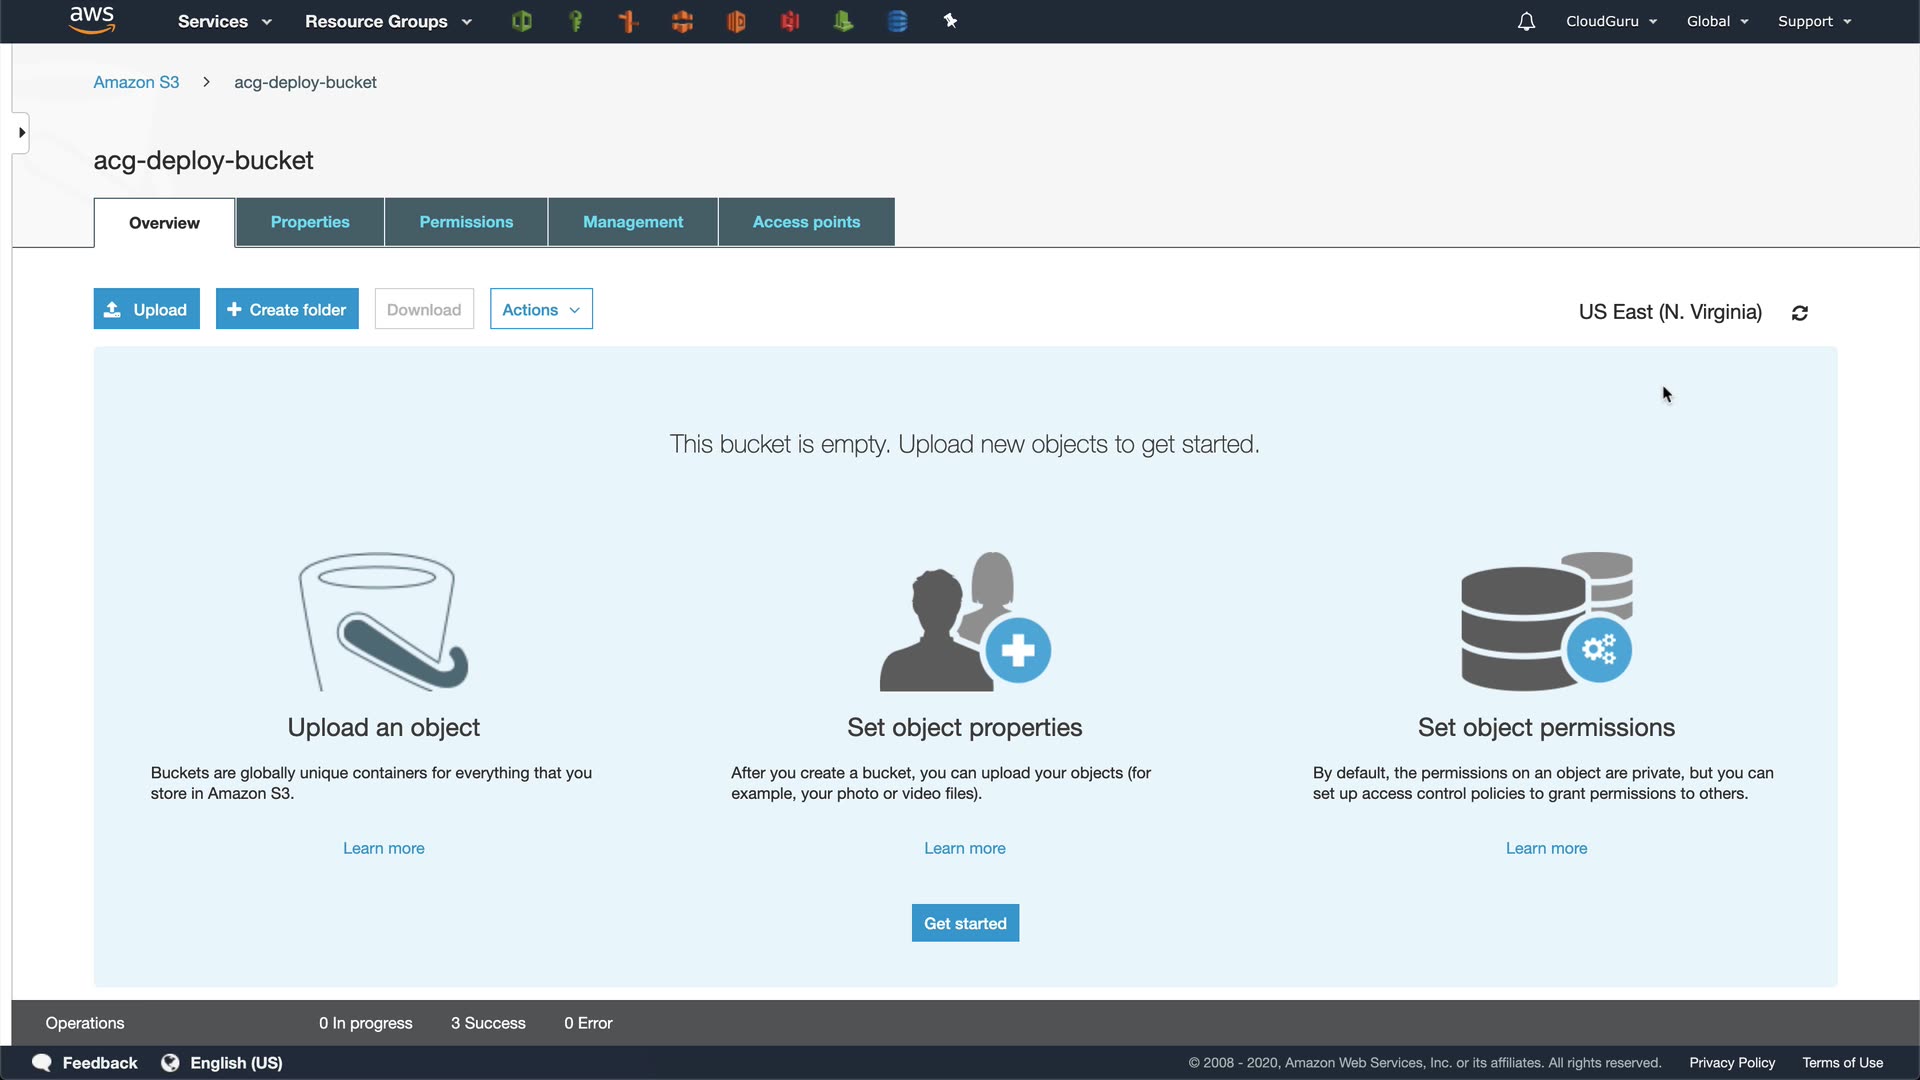The width and height of the screenshot is (1920, 1080).
Task: Open the Global region dropdown
Action: (x=1717, y=21)
